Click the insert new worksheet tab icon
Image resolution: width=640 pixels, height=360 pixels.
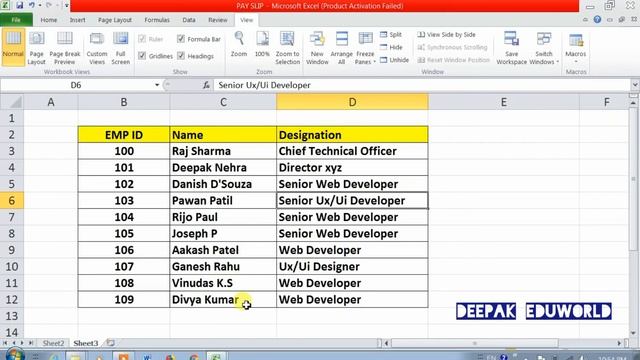coord(110,343)
